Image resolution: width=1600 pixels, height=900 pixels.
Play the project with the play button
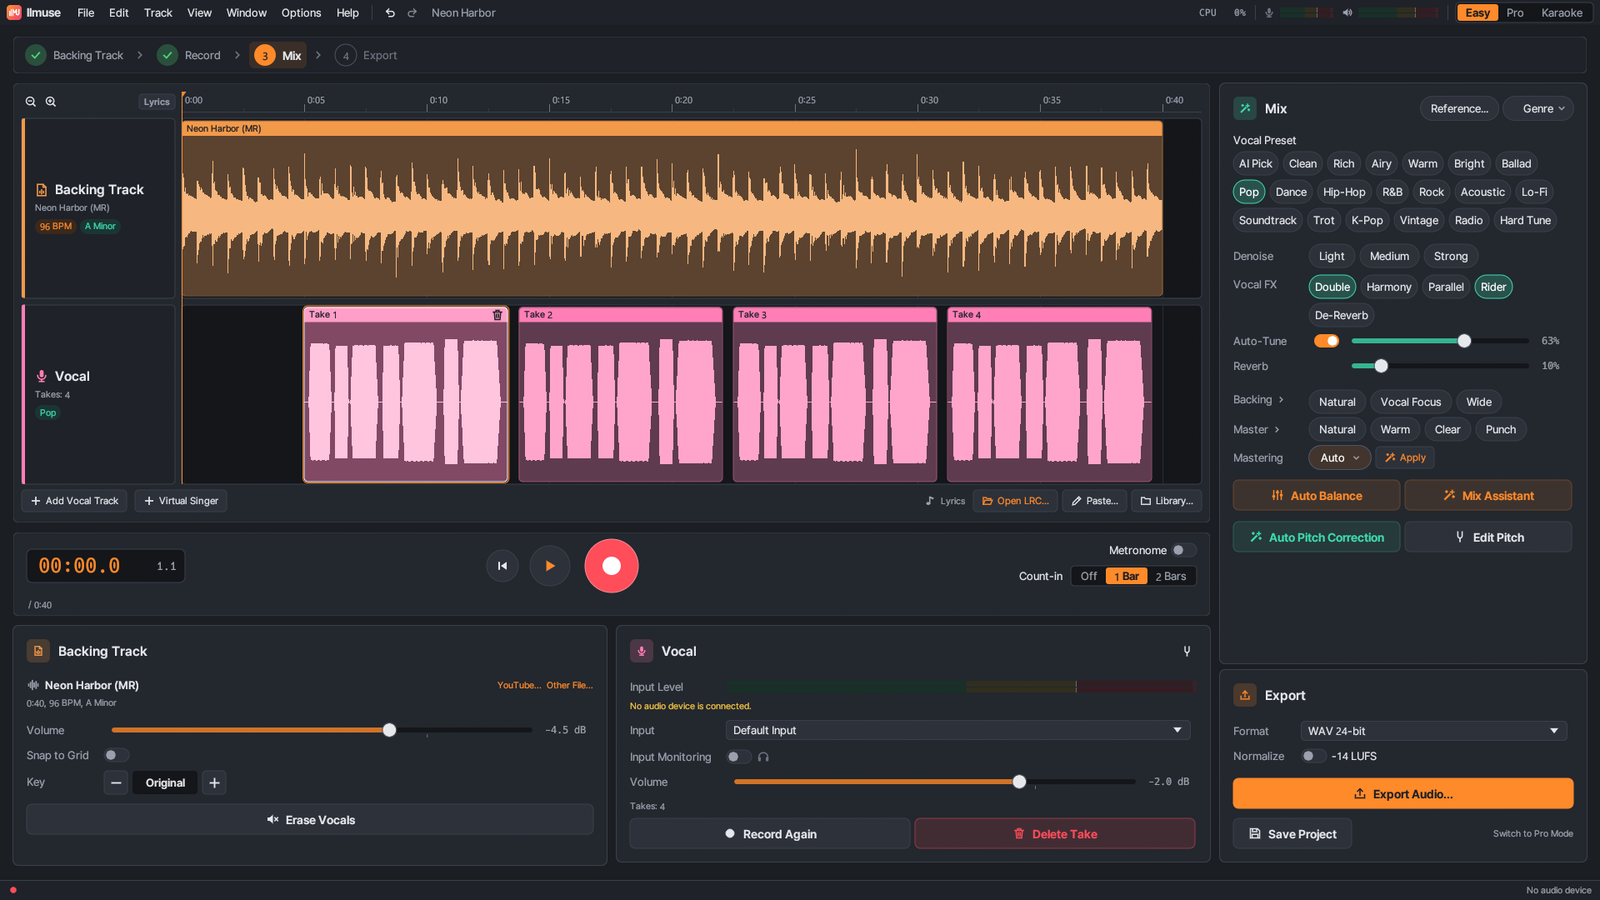(549, 566)
